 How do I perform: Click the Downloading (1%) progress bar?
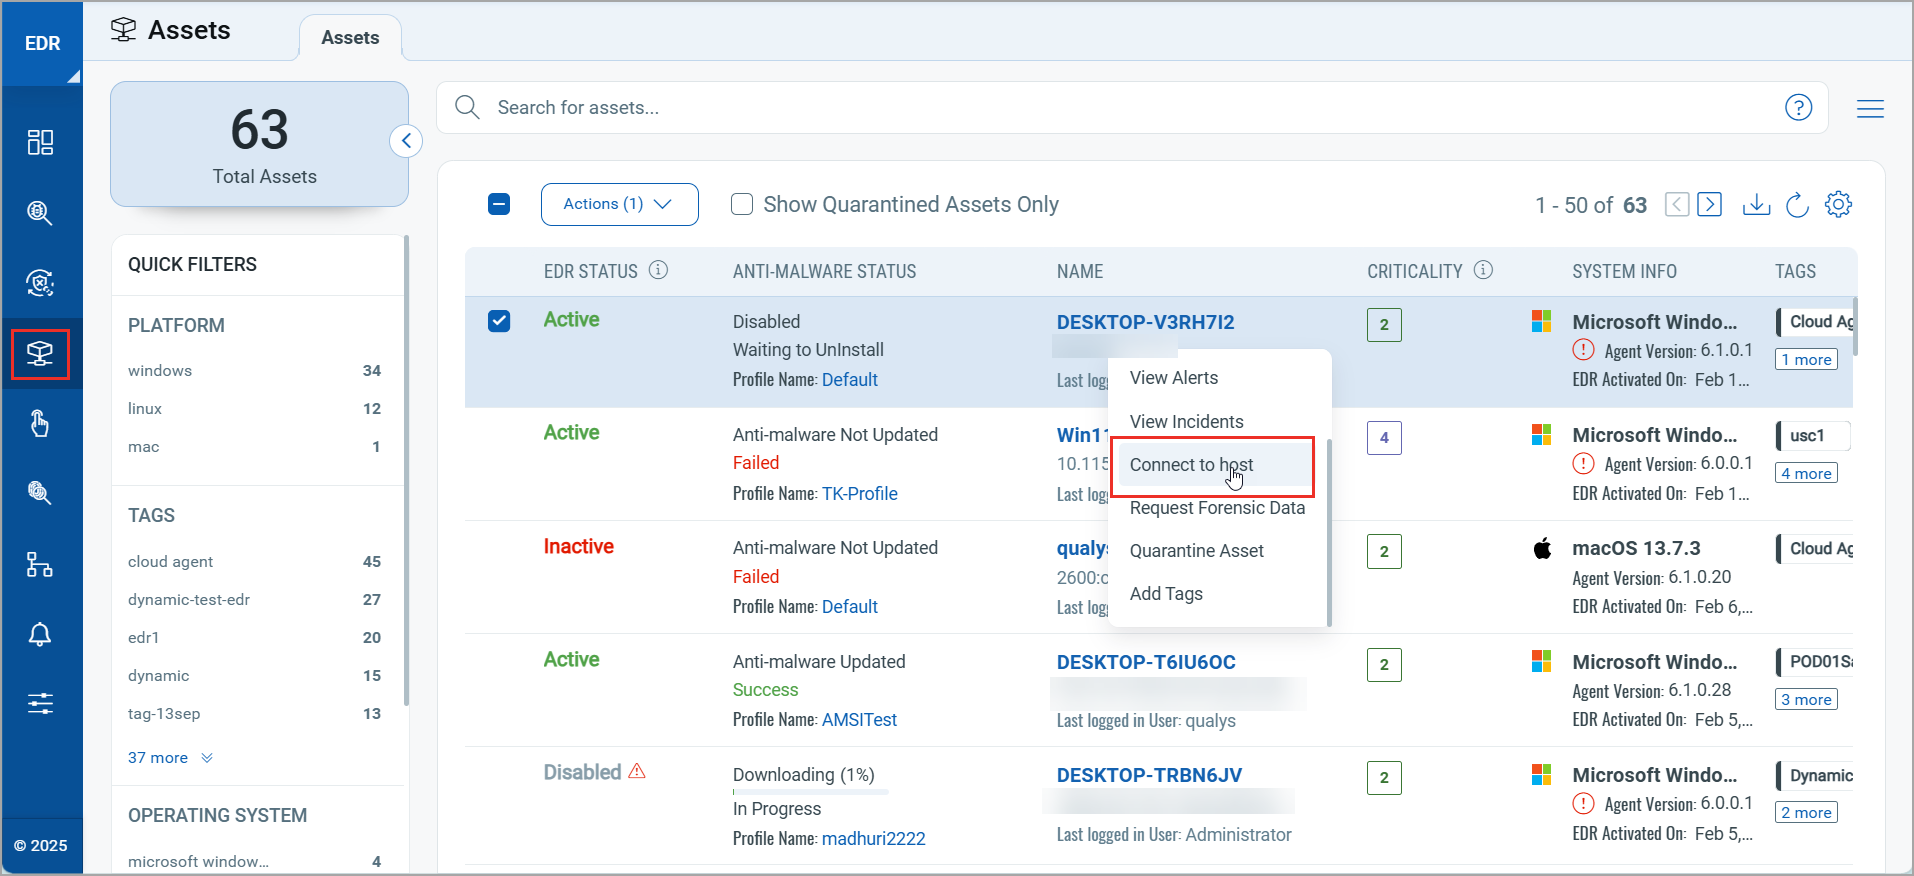tap(810, 792)
